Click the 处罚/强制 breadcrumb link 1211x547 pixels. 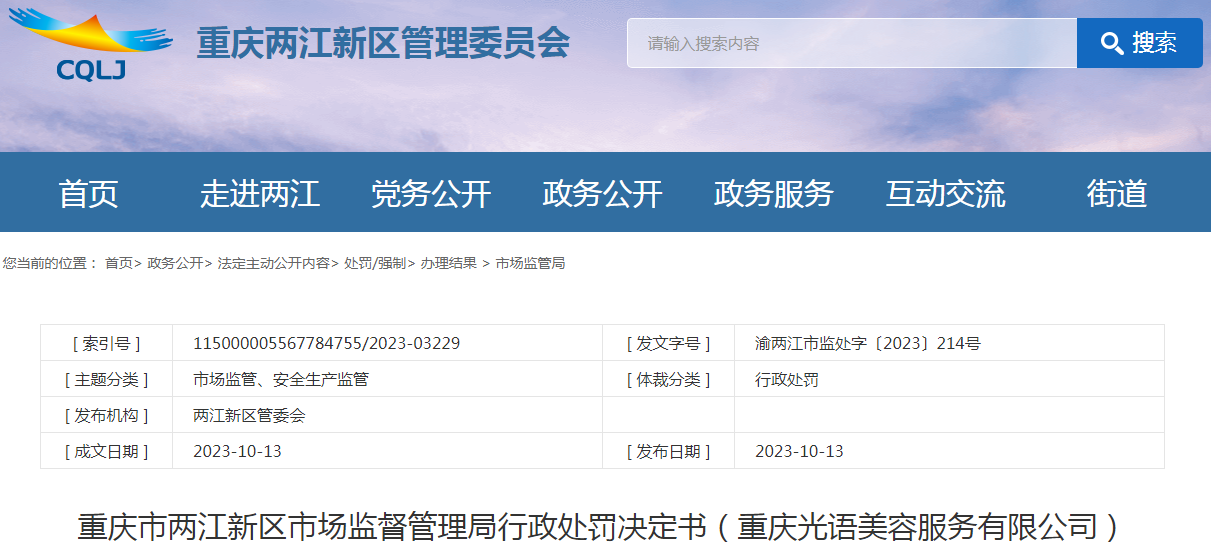tap(374, 263)
